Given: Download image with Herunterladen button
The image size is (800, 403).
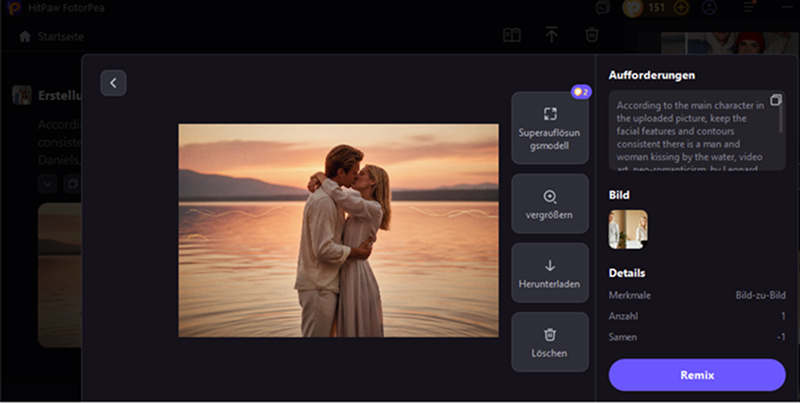Looking at the screenshot, I should pyautogui.click(x=549, y=273).
